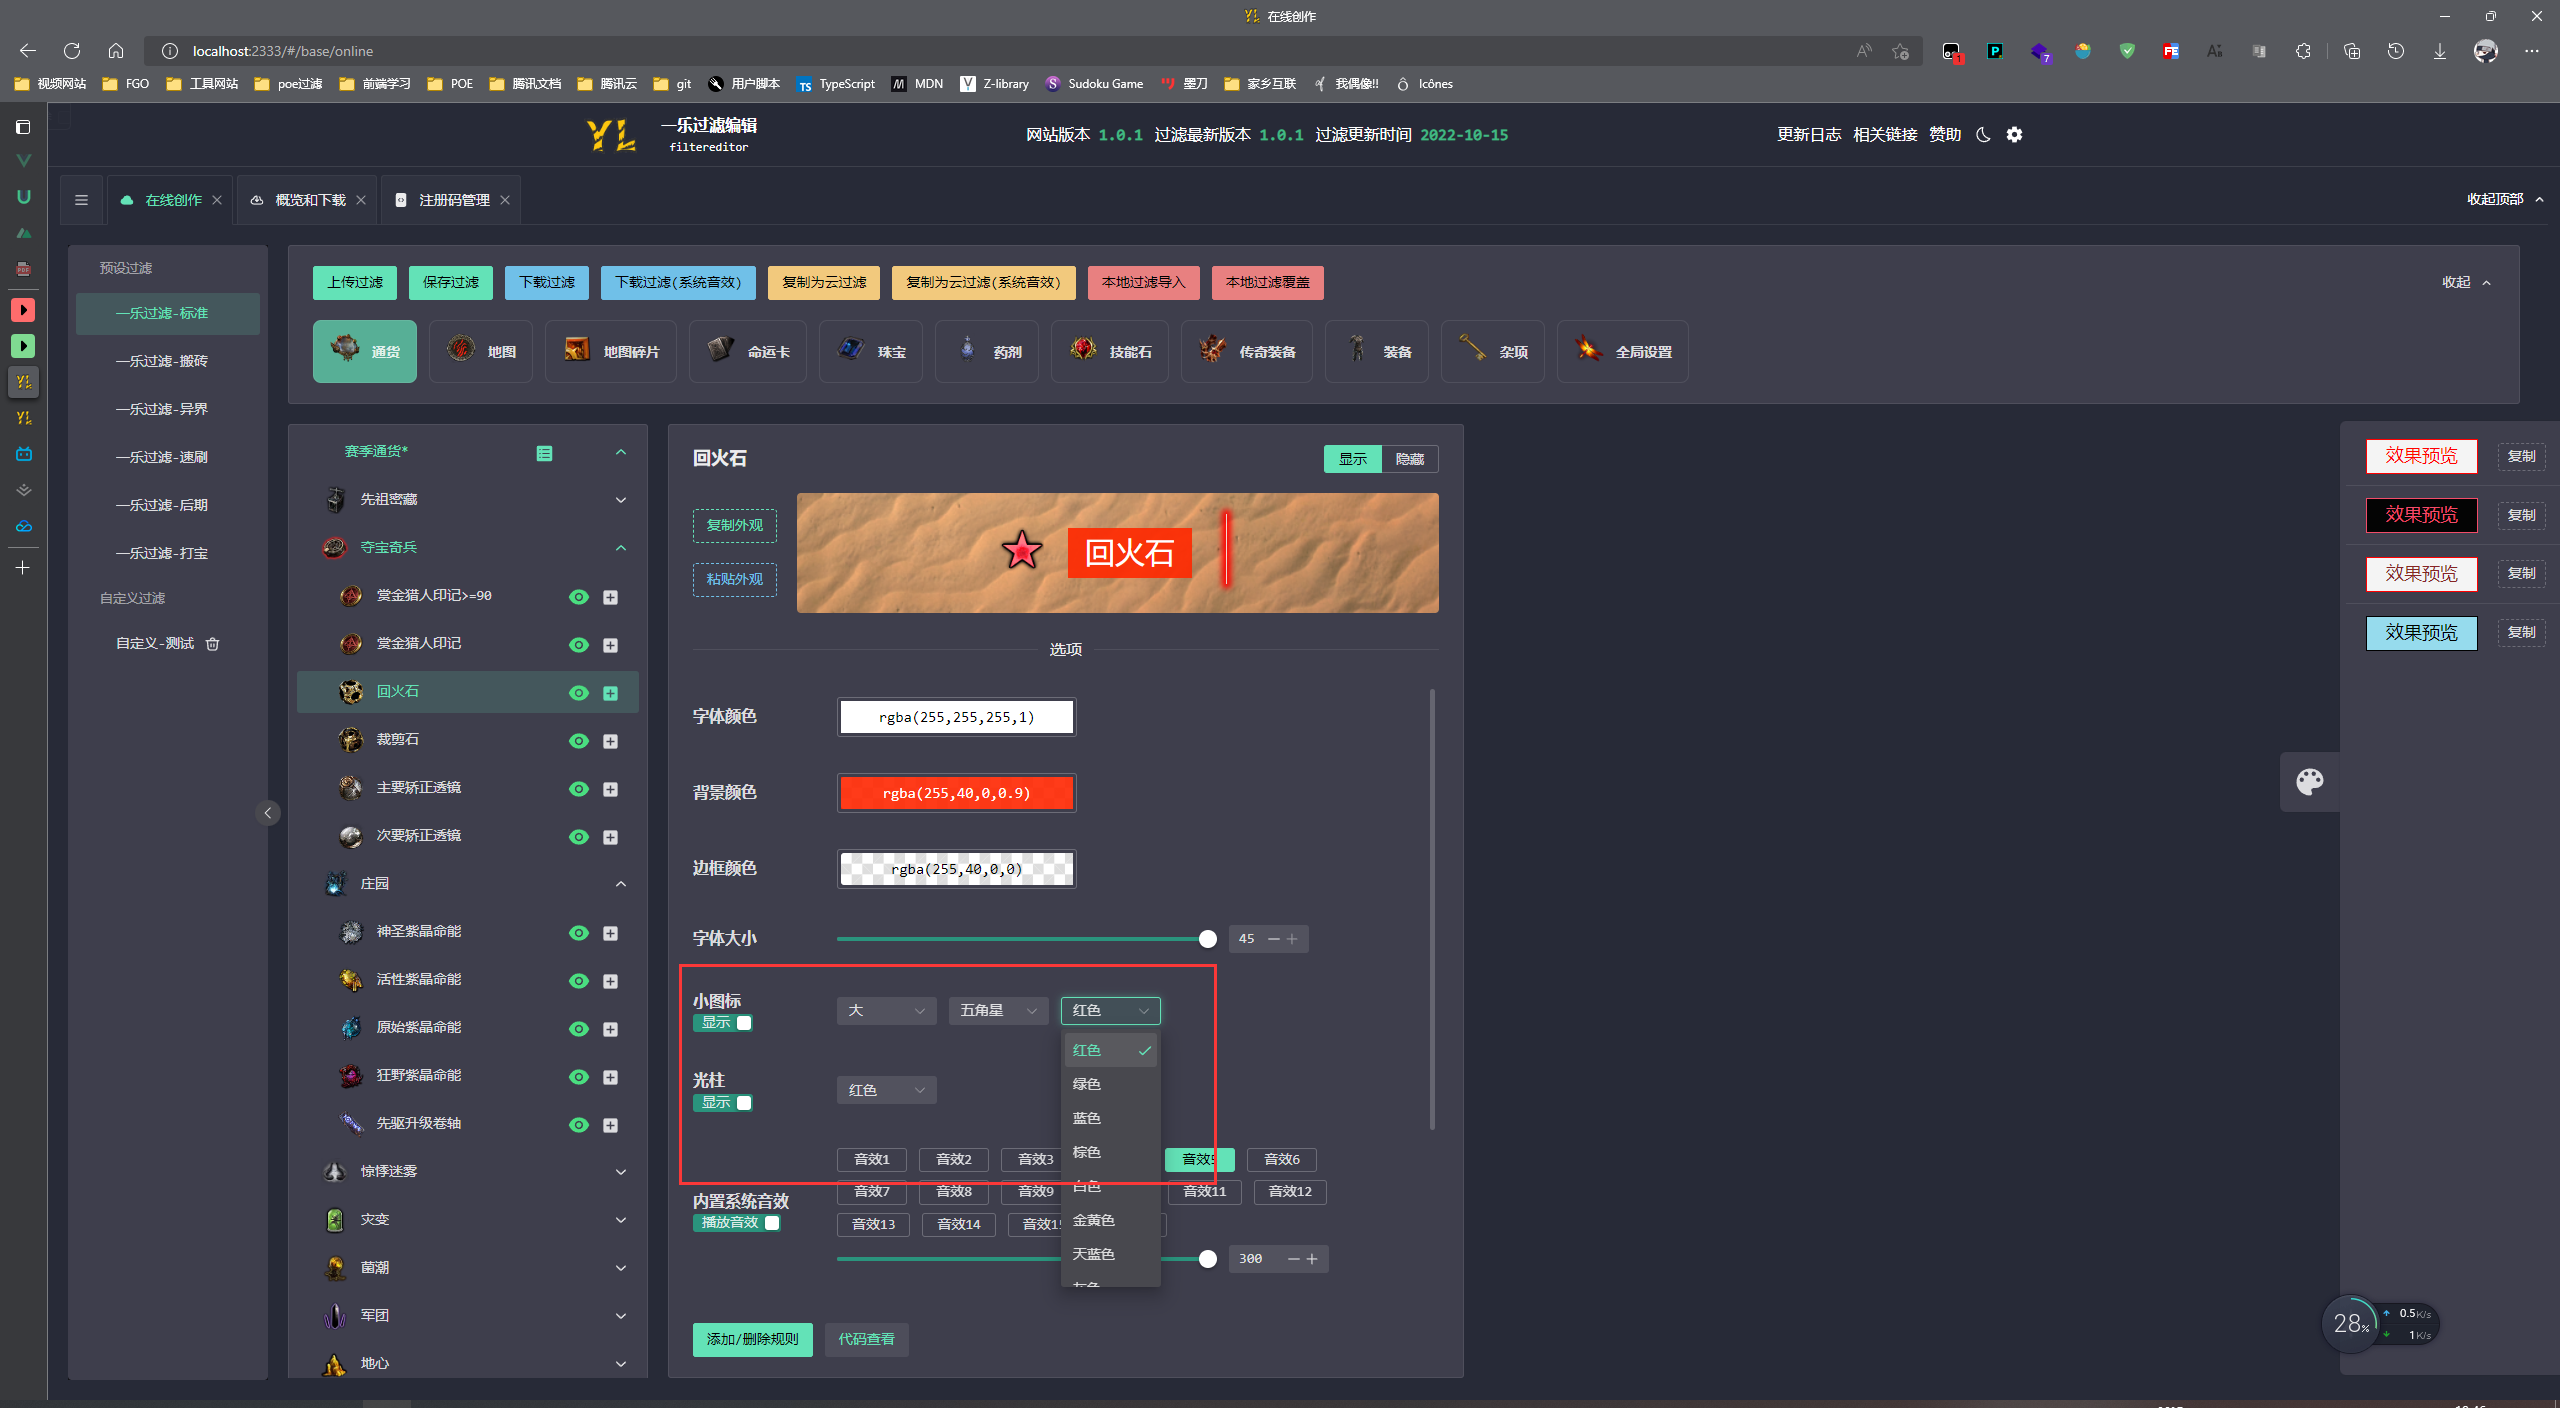Click 添加/删除规则 button

752,1340
